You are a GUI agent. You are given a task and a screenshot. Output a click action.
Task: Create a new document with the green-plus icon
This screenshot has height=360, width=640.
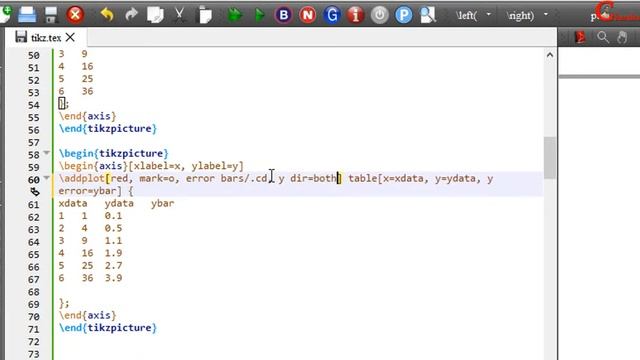click(x=6, y=14)
